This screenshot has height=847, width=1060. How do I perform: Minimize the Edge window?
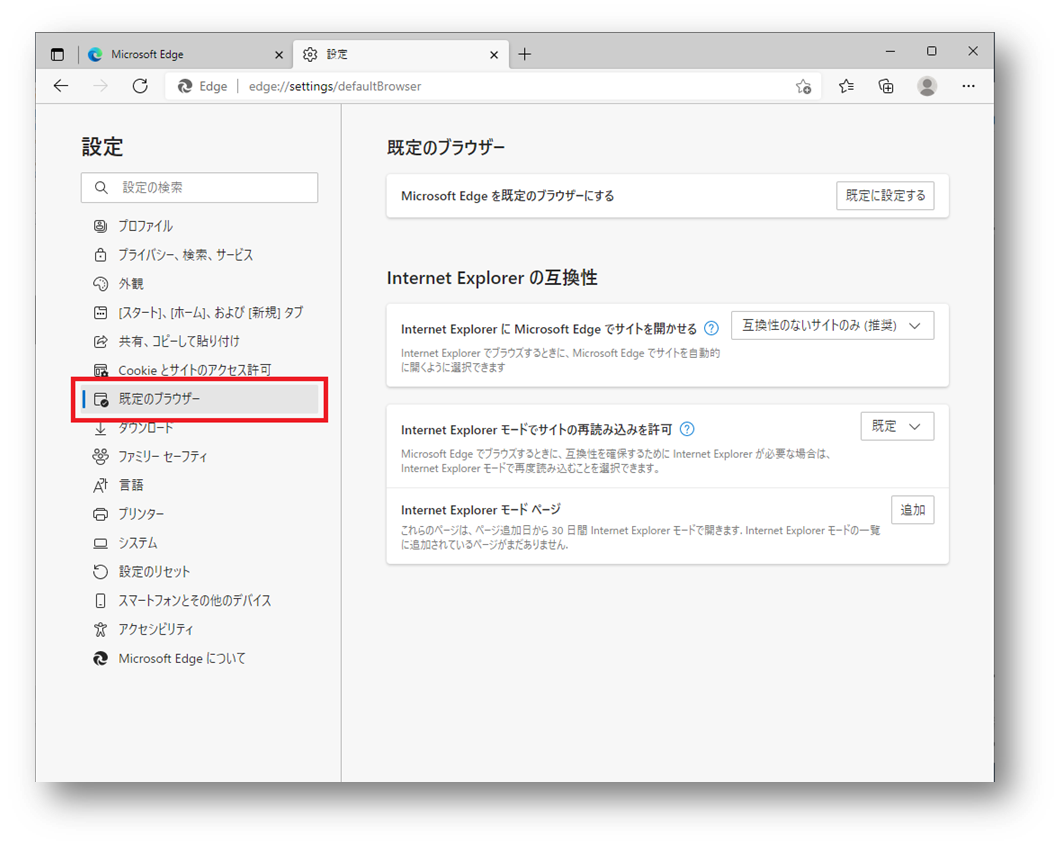pyautogui.click(x=890, y=51)
